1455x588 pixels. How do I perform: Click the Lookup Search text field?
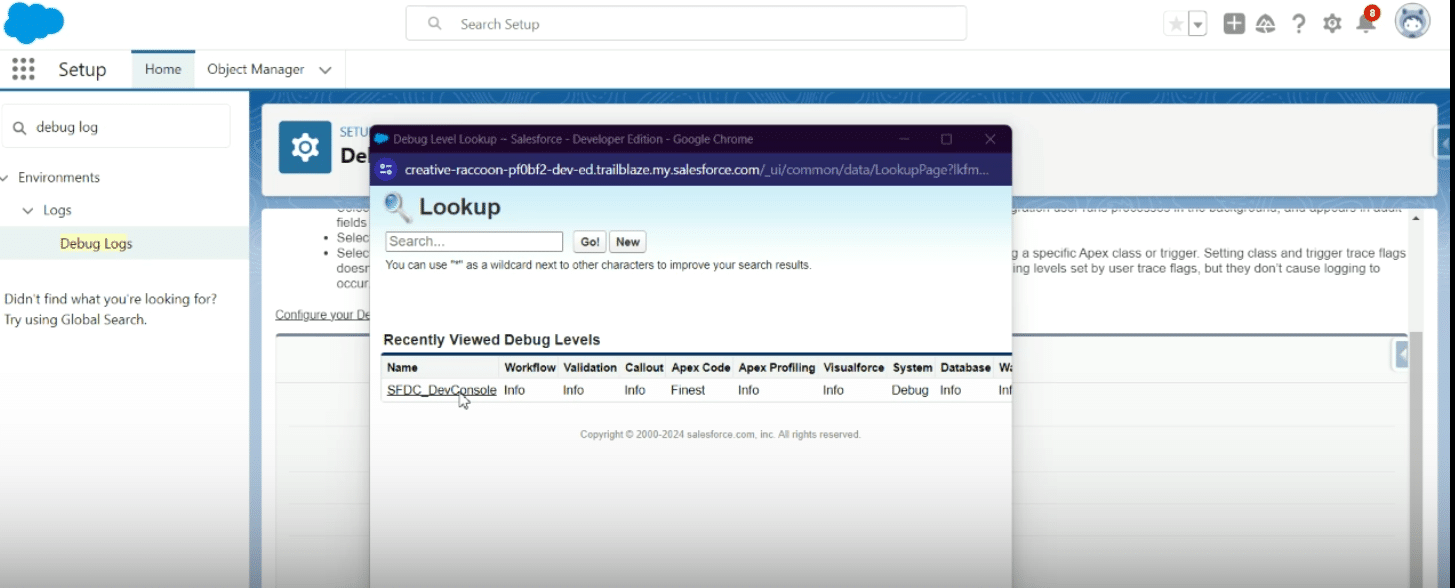click(474, 241)
